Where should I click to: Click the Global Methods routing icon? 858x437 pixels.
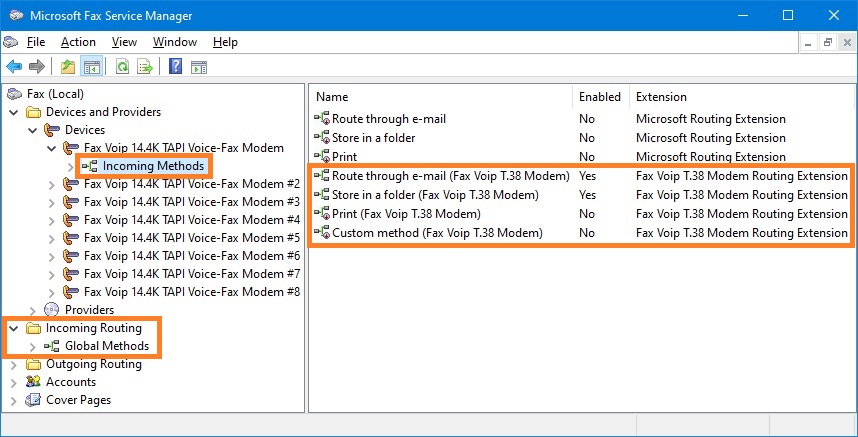pyautogui.click(x=52, y=346)
